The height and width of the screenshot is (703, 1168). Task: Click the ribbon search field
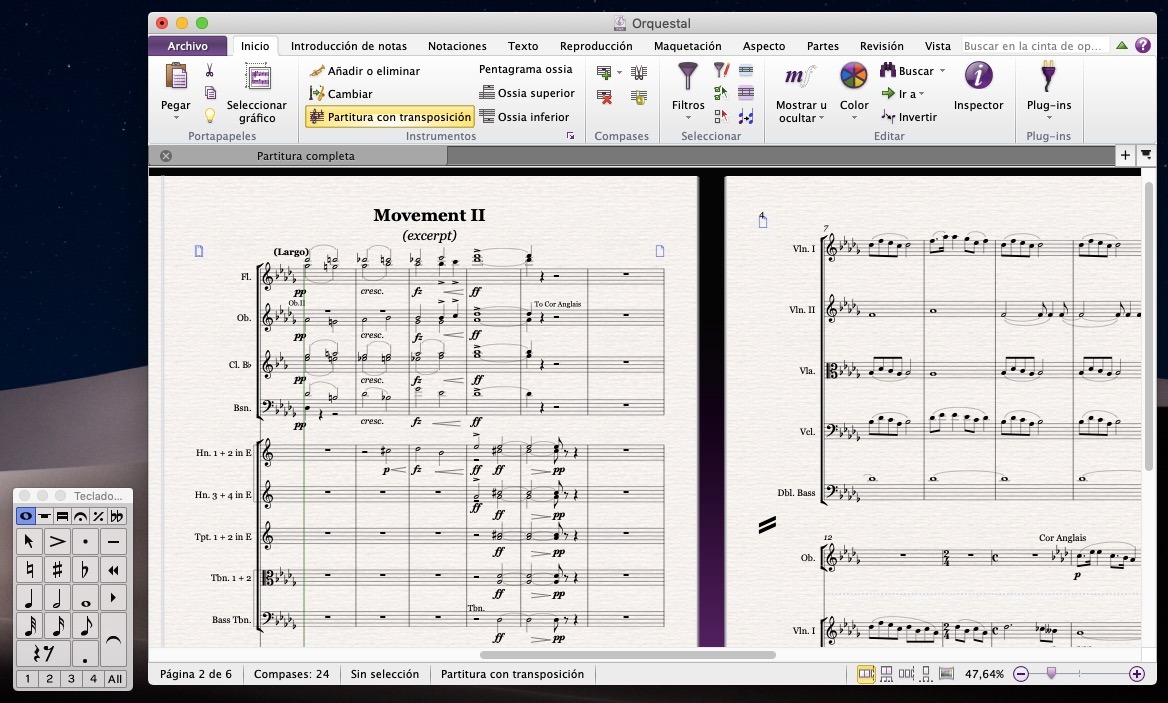coord(1035,46)
